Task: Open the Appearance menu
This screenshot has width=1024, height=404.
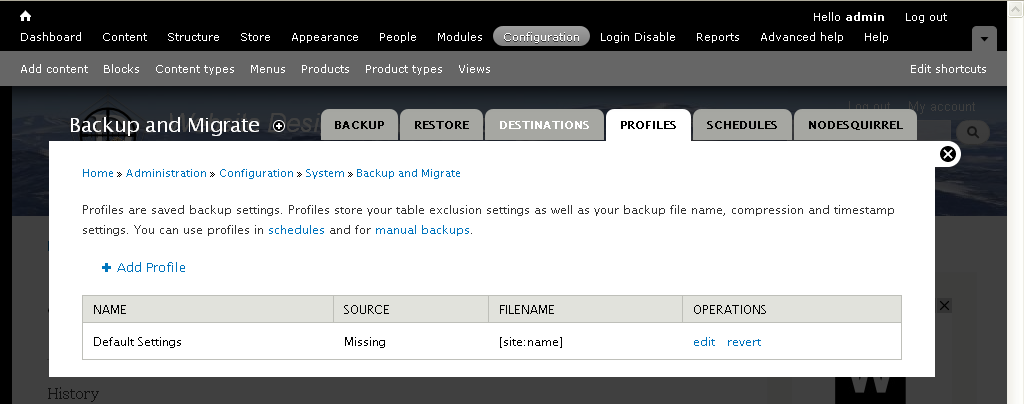Action: 325,37
